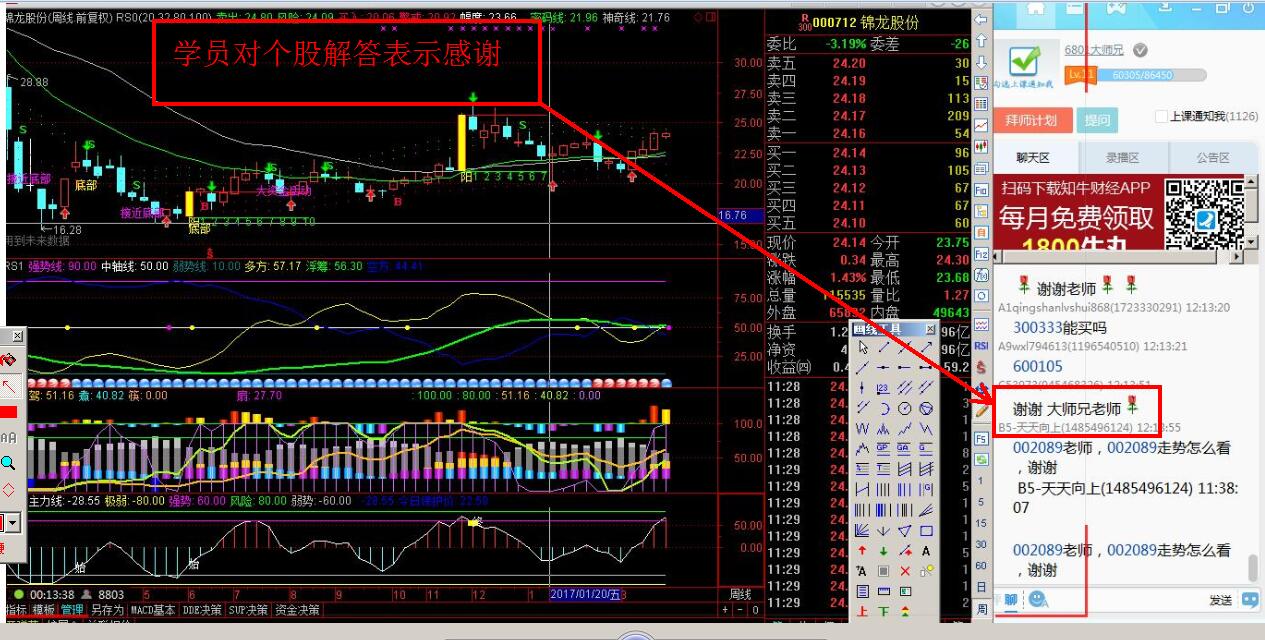
Task: Click the emoji icon in chat input bar
Action: click(1038, 599)
